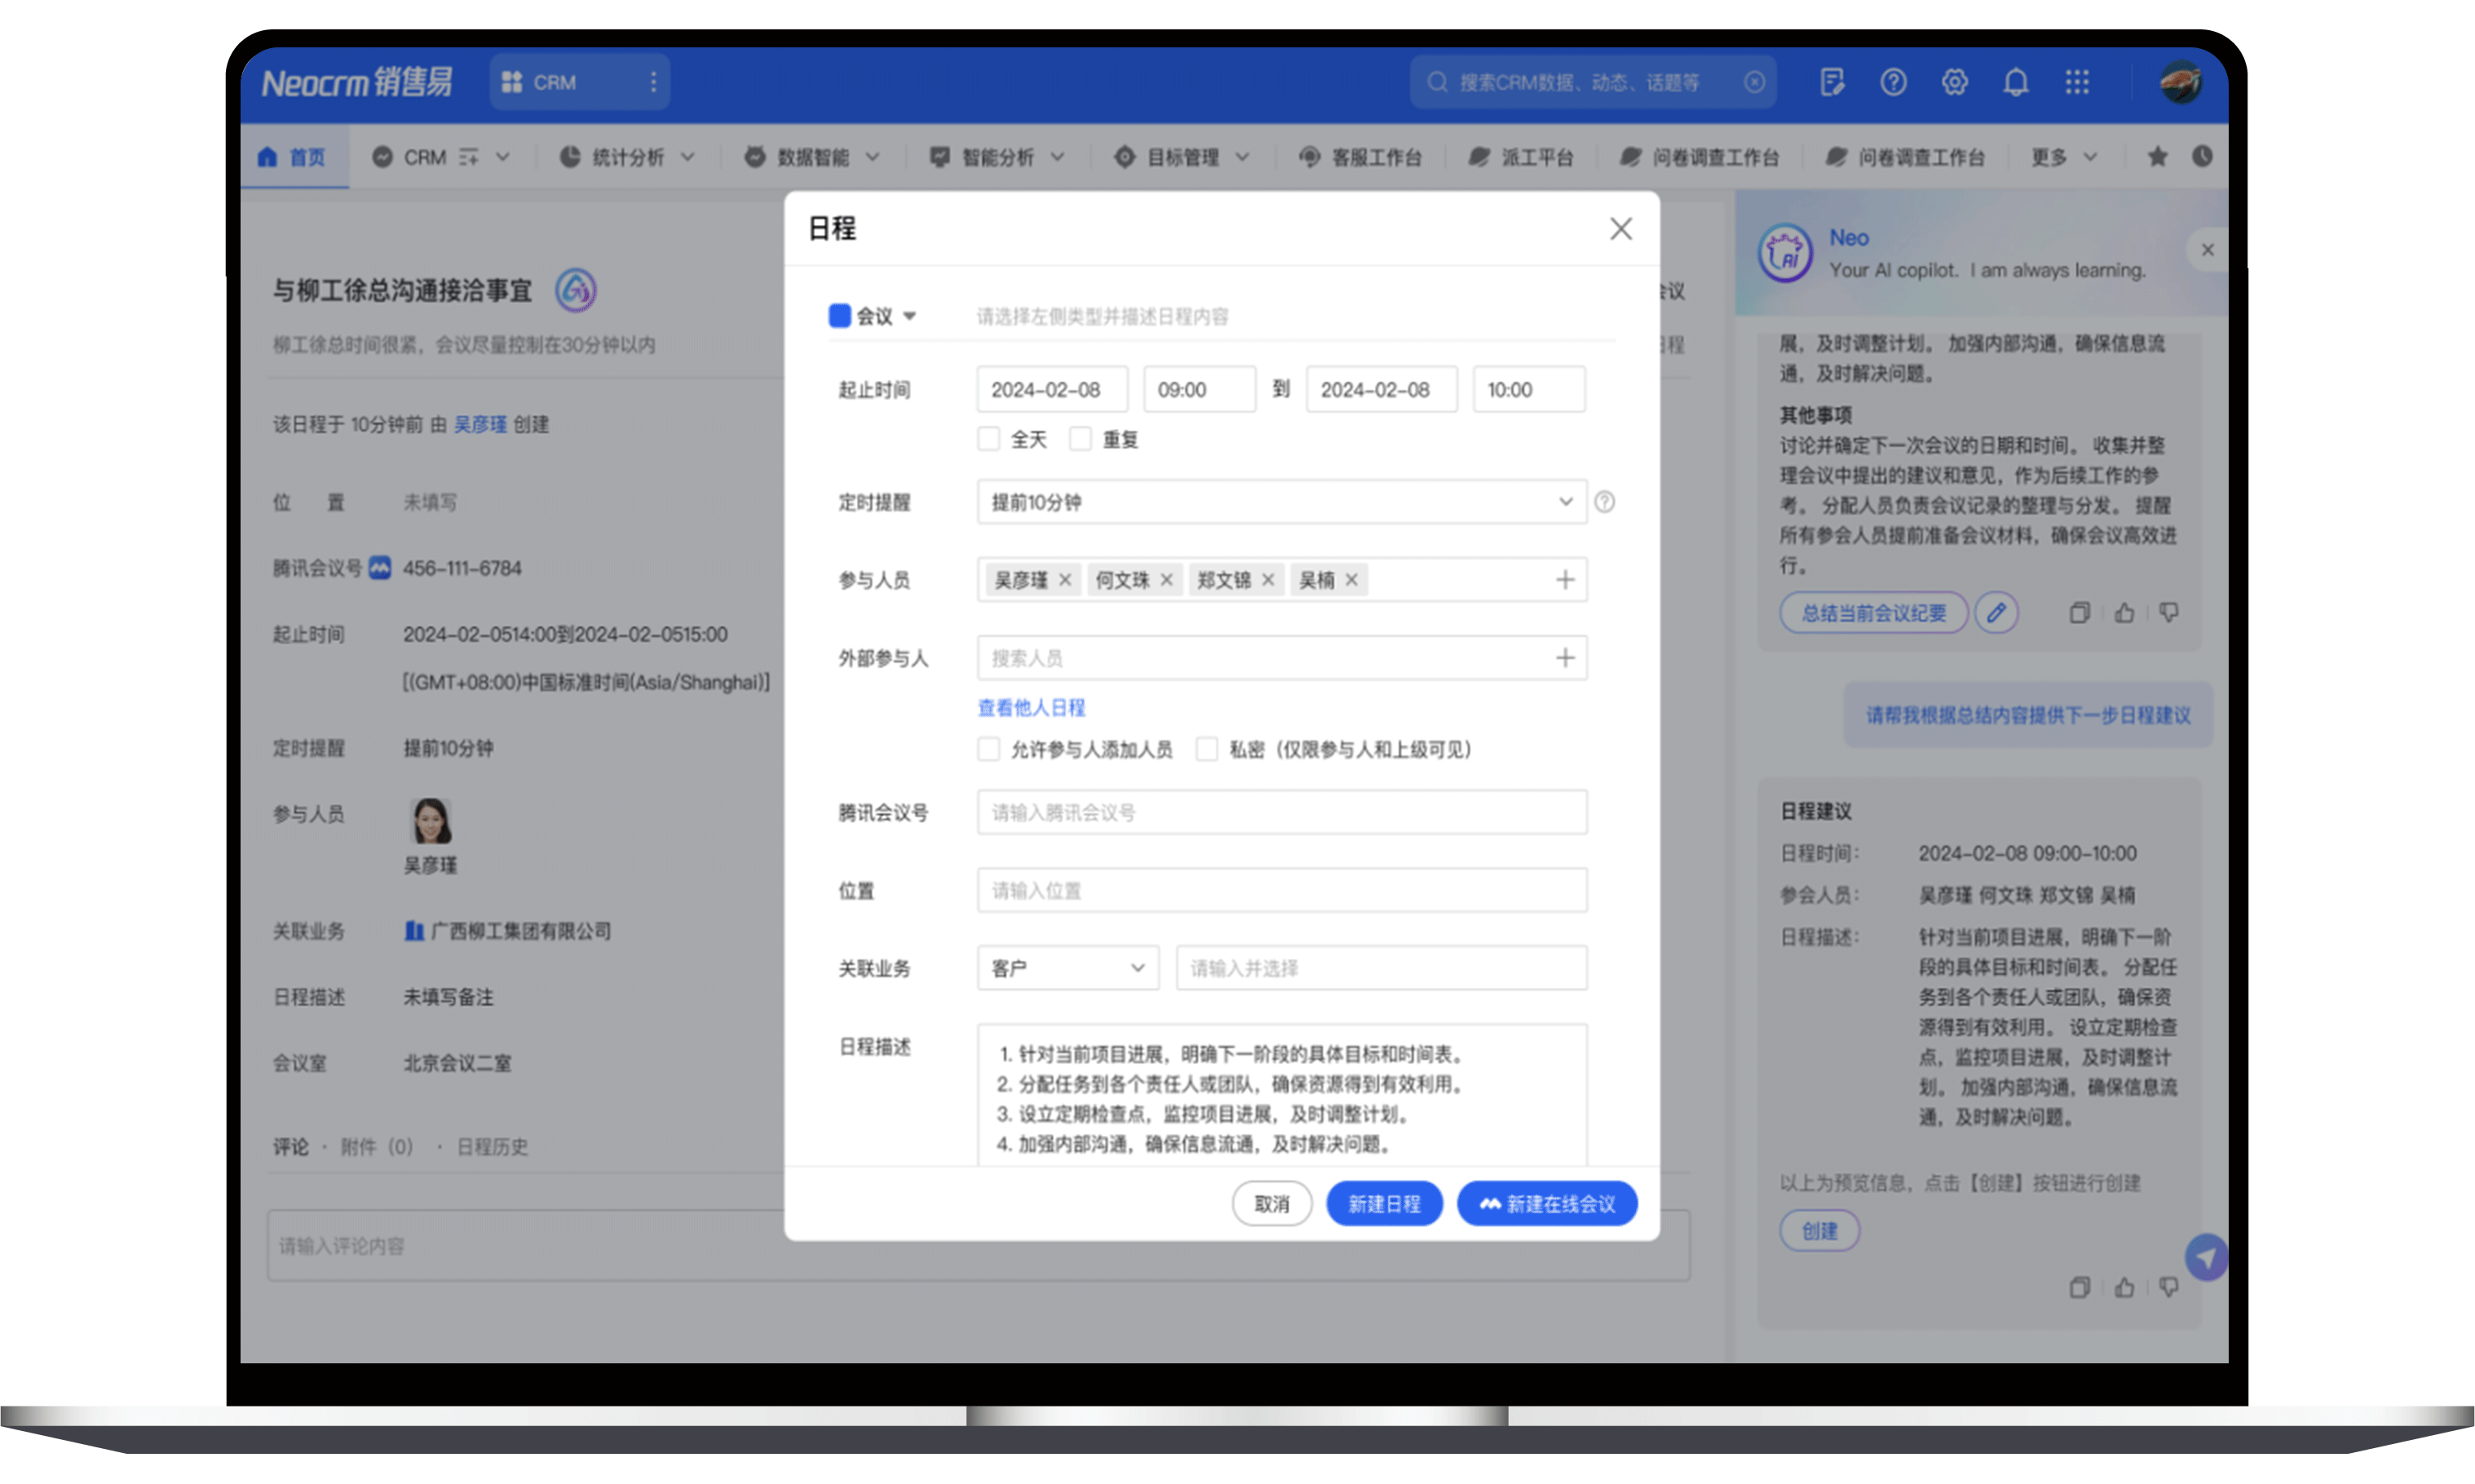The image size is (2475, 1484).
Task: Switch to the 评论 tab
Action: pyautogui.click(x=290, y=1147)
